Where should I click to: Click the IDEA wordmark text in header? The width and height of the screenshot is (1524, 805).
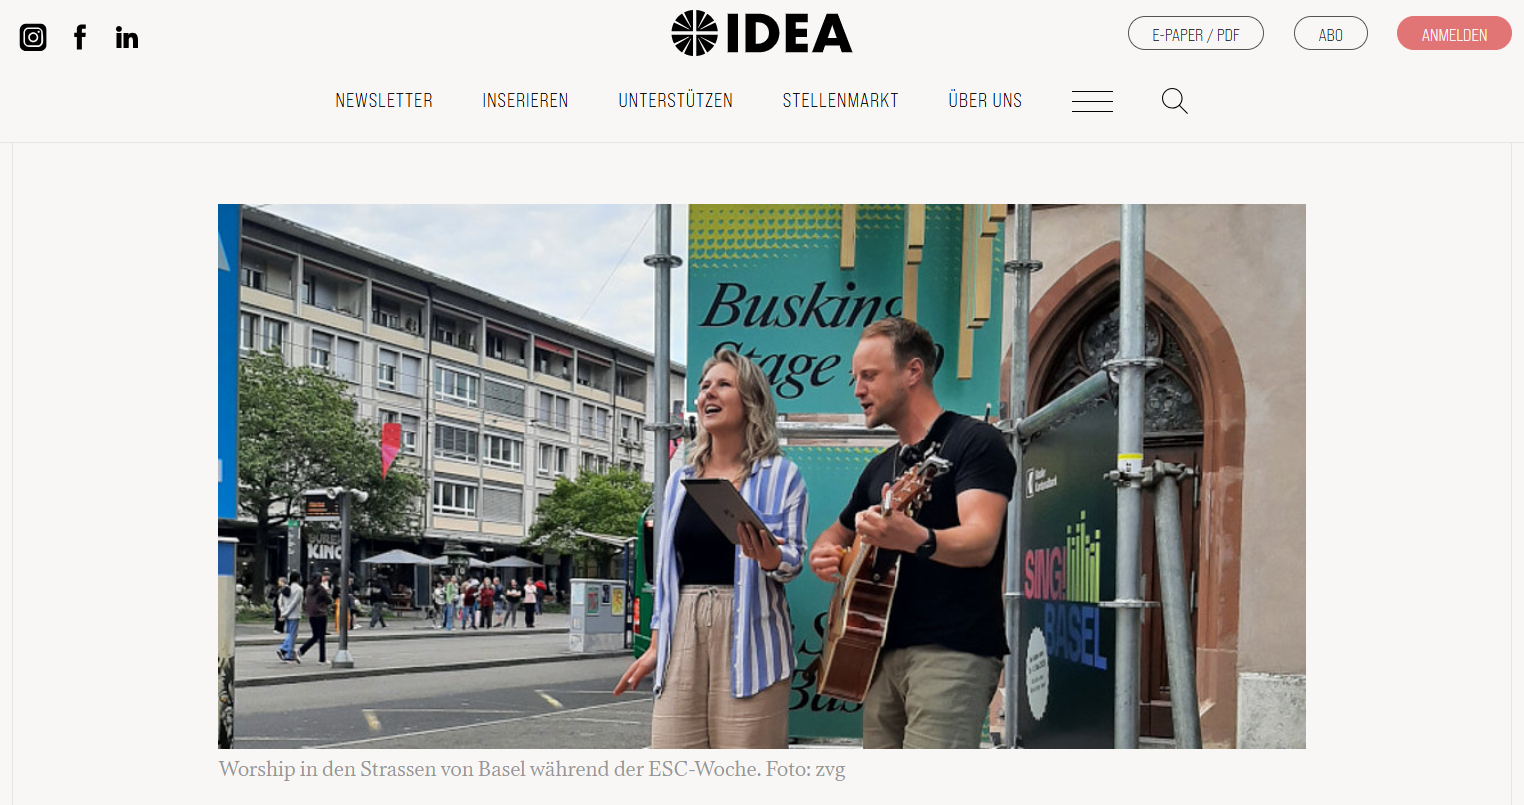coord(789,34)
